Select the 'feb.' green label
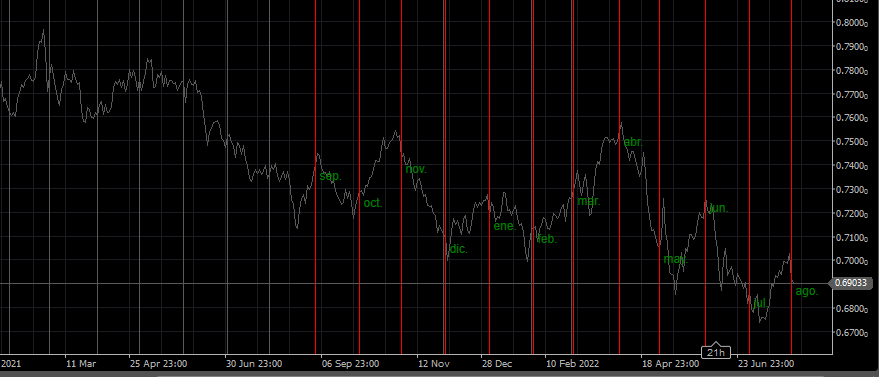This screenshot has height=377, width=879. pyautogui.click(x=547, y=239)
